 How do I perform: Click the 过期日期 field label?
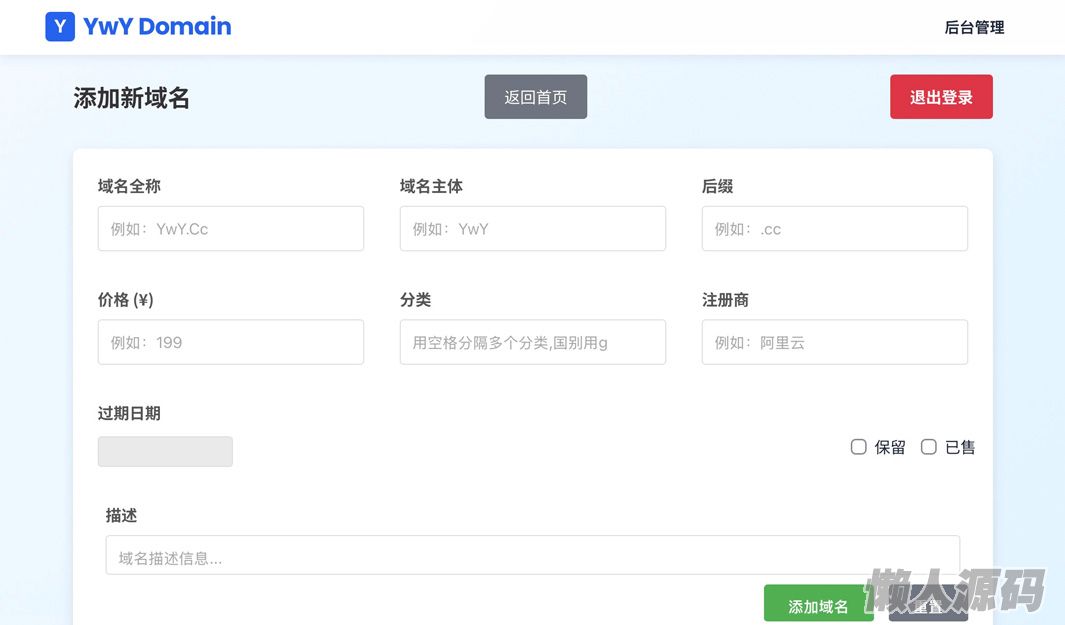129,413
